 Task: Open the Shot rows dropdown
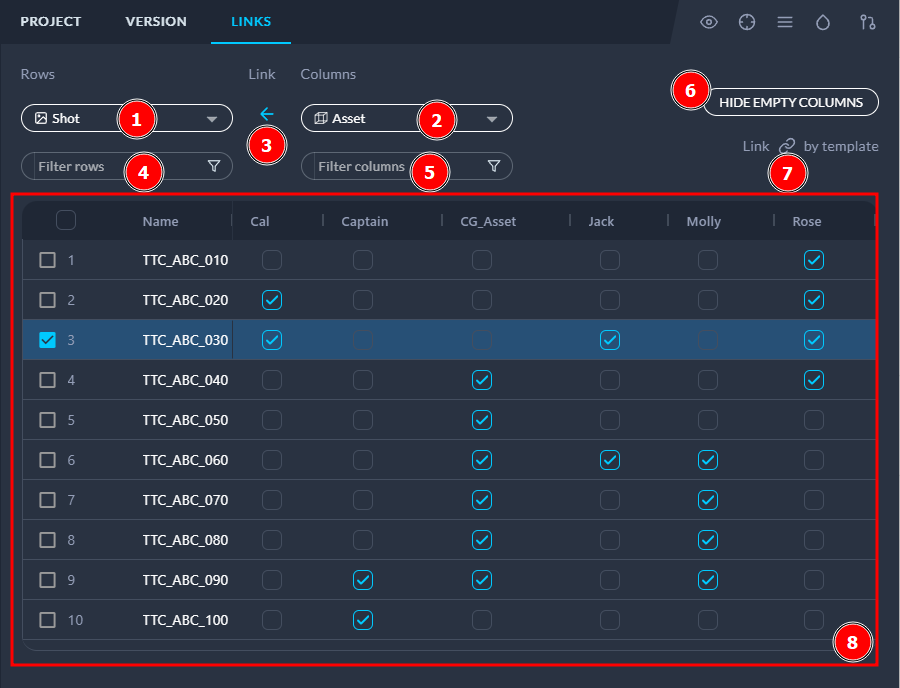point(211,119)
